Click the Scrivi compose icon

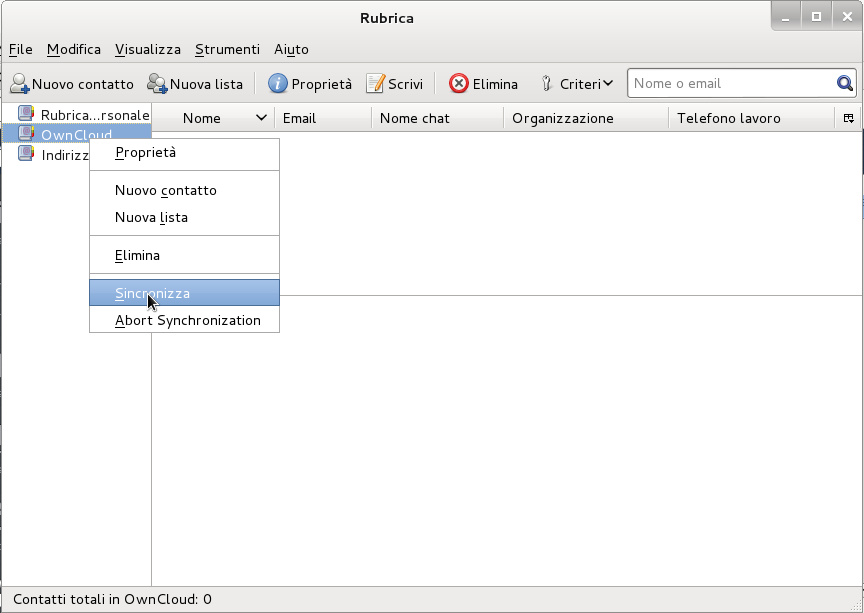point(375,84)
